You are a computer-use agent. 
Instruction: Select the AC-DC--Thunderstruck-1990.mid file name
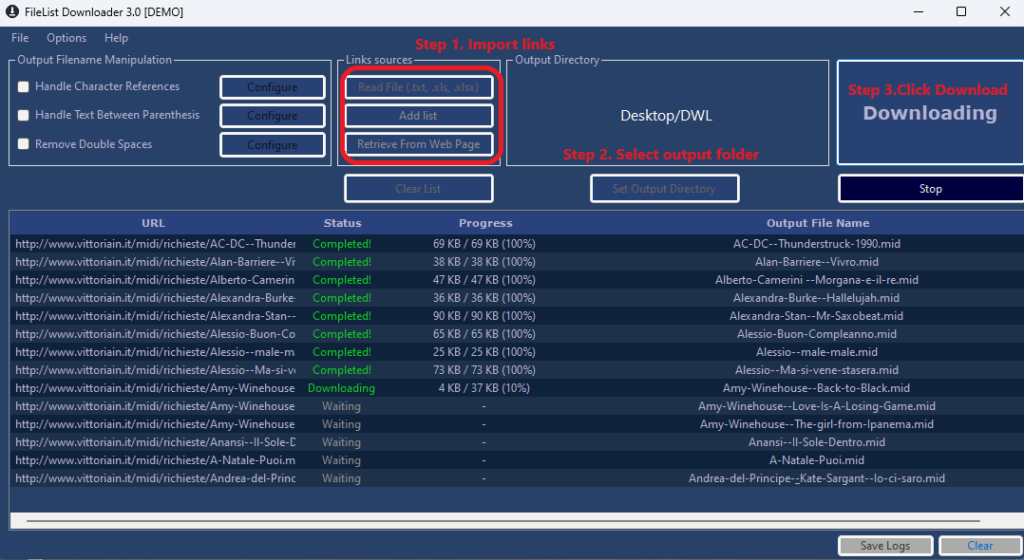816,243
